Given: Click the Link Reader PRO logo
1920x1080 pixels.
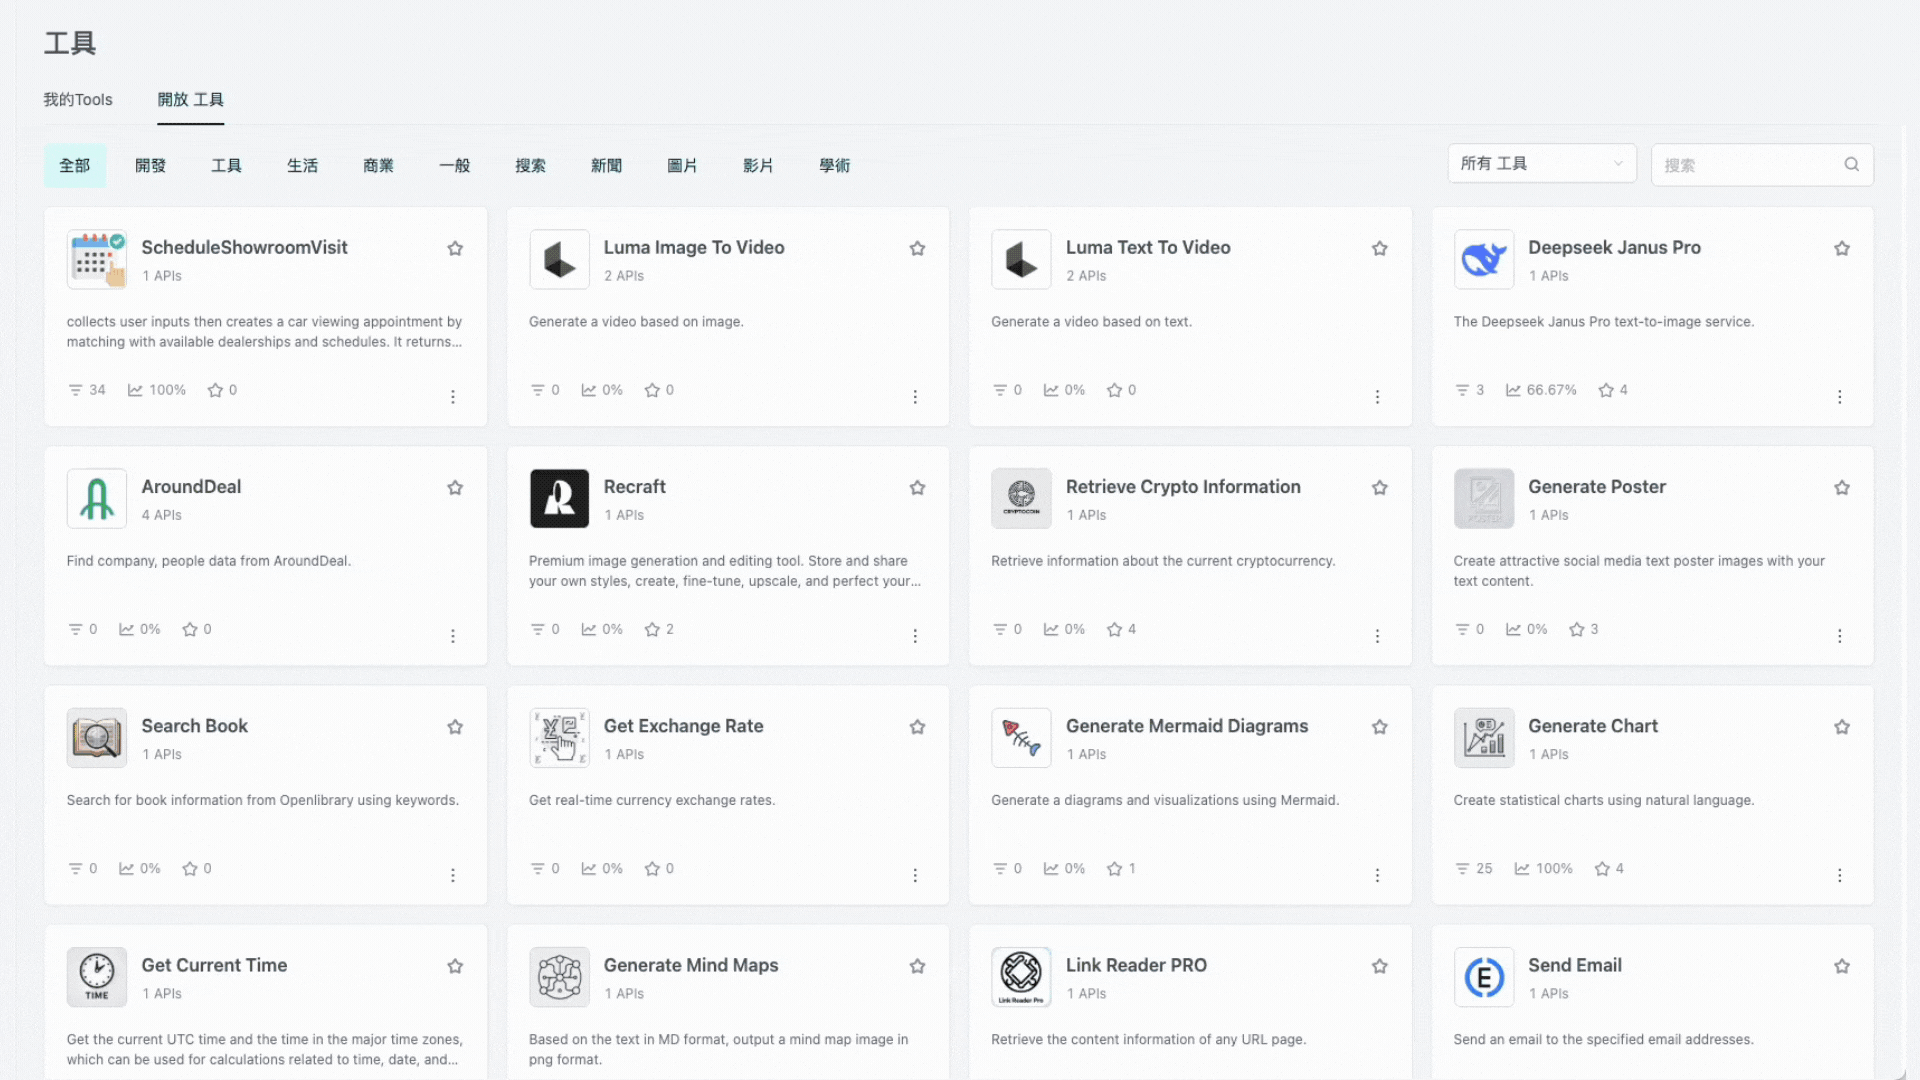Looking at the screenshot, I should [x=1021, y=977].
